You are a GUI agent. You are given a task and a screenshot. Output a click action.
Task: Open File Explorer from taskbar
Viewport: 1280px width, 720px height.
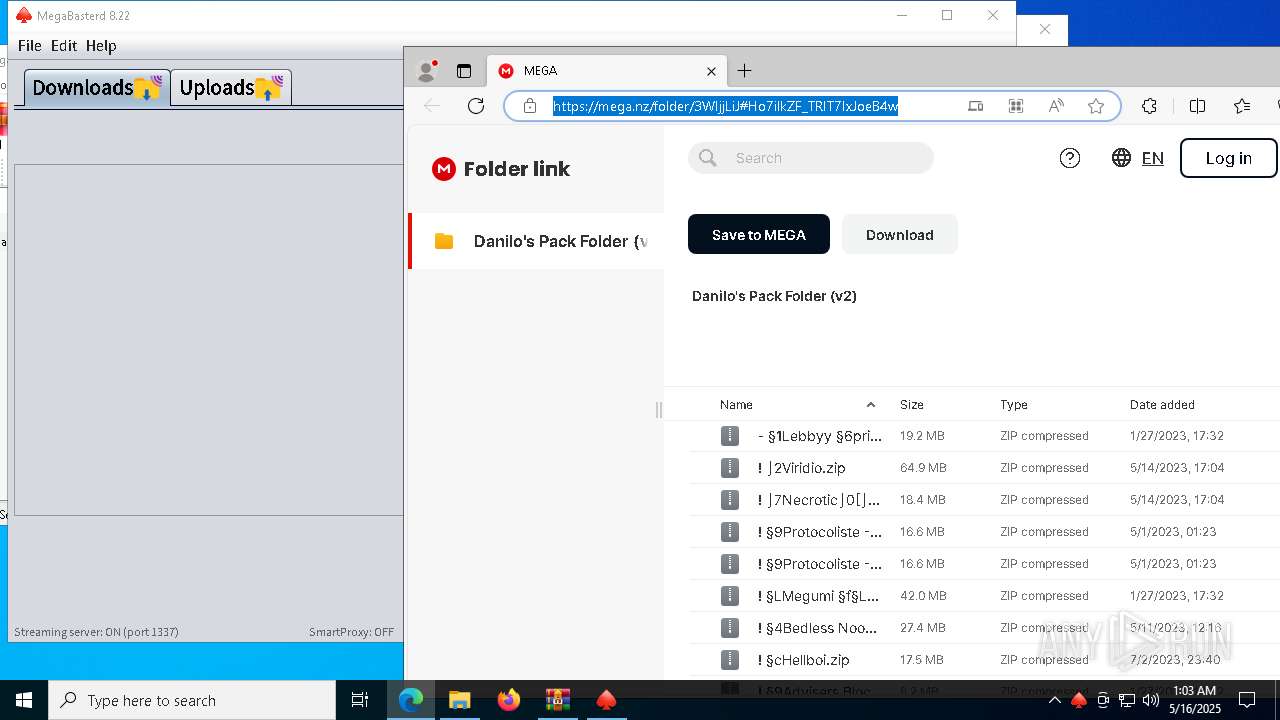pos(459,700)
